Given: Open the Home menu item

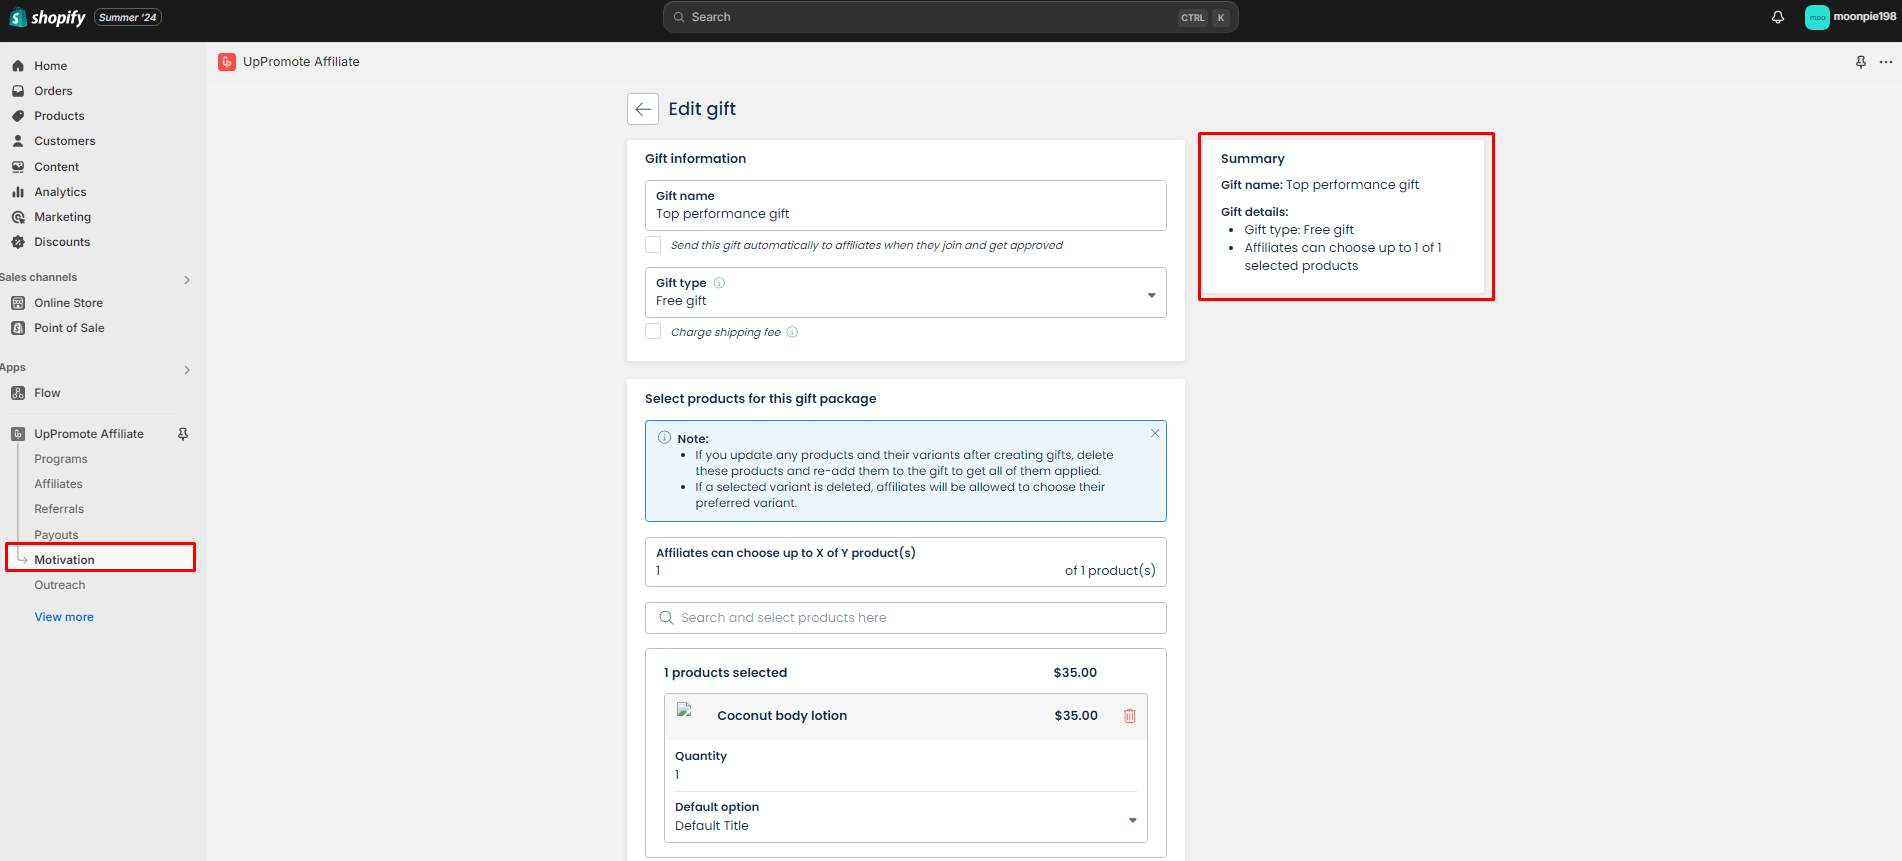Looking at the screenshot, I should tap(50, 66).
